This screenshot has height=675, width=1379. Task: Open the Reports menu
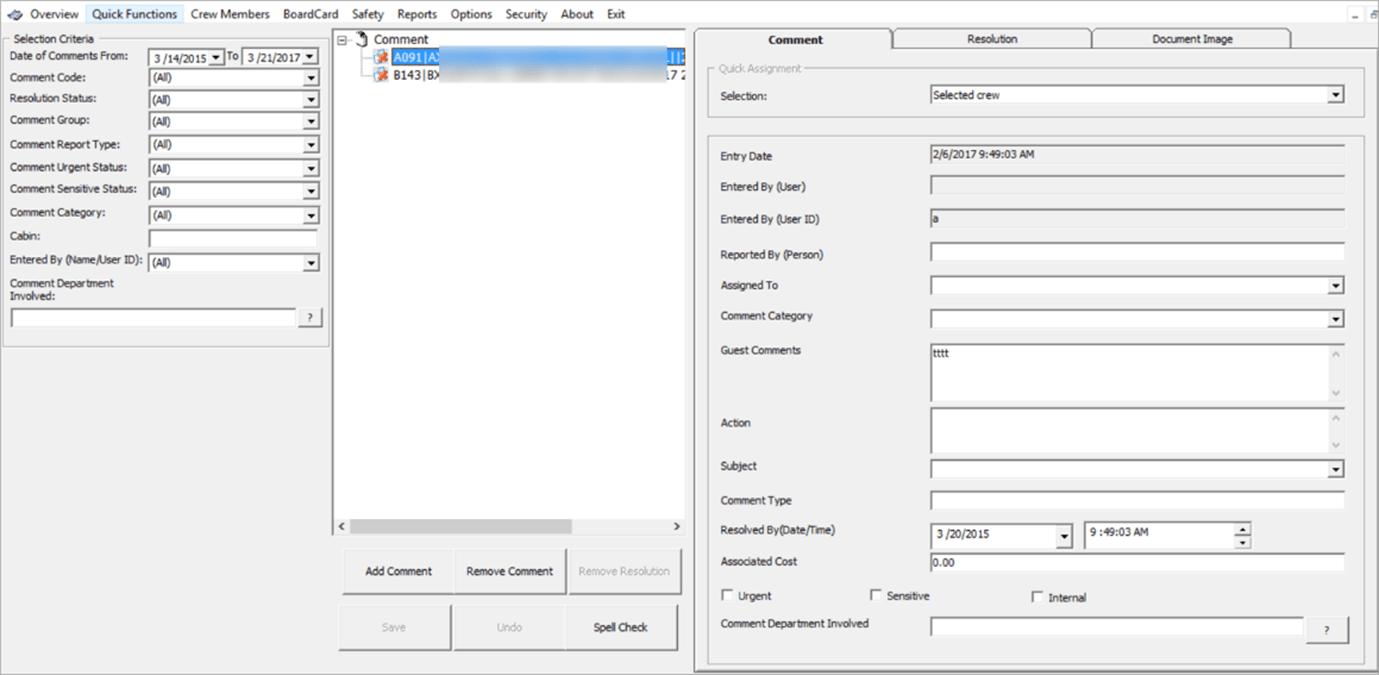[x=417, y=14]
